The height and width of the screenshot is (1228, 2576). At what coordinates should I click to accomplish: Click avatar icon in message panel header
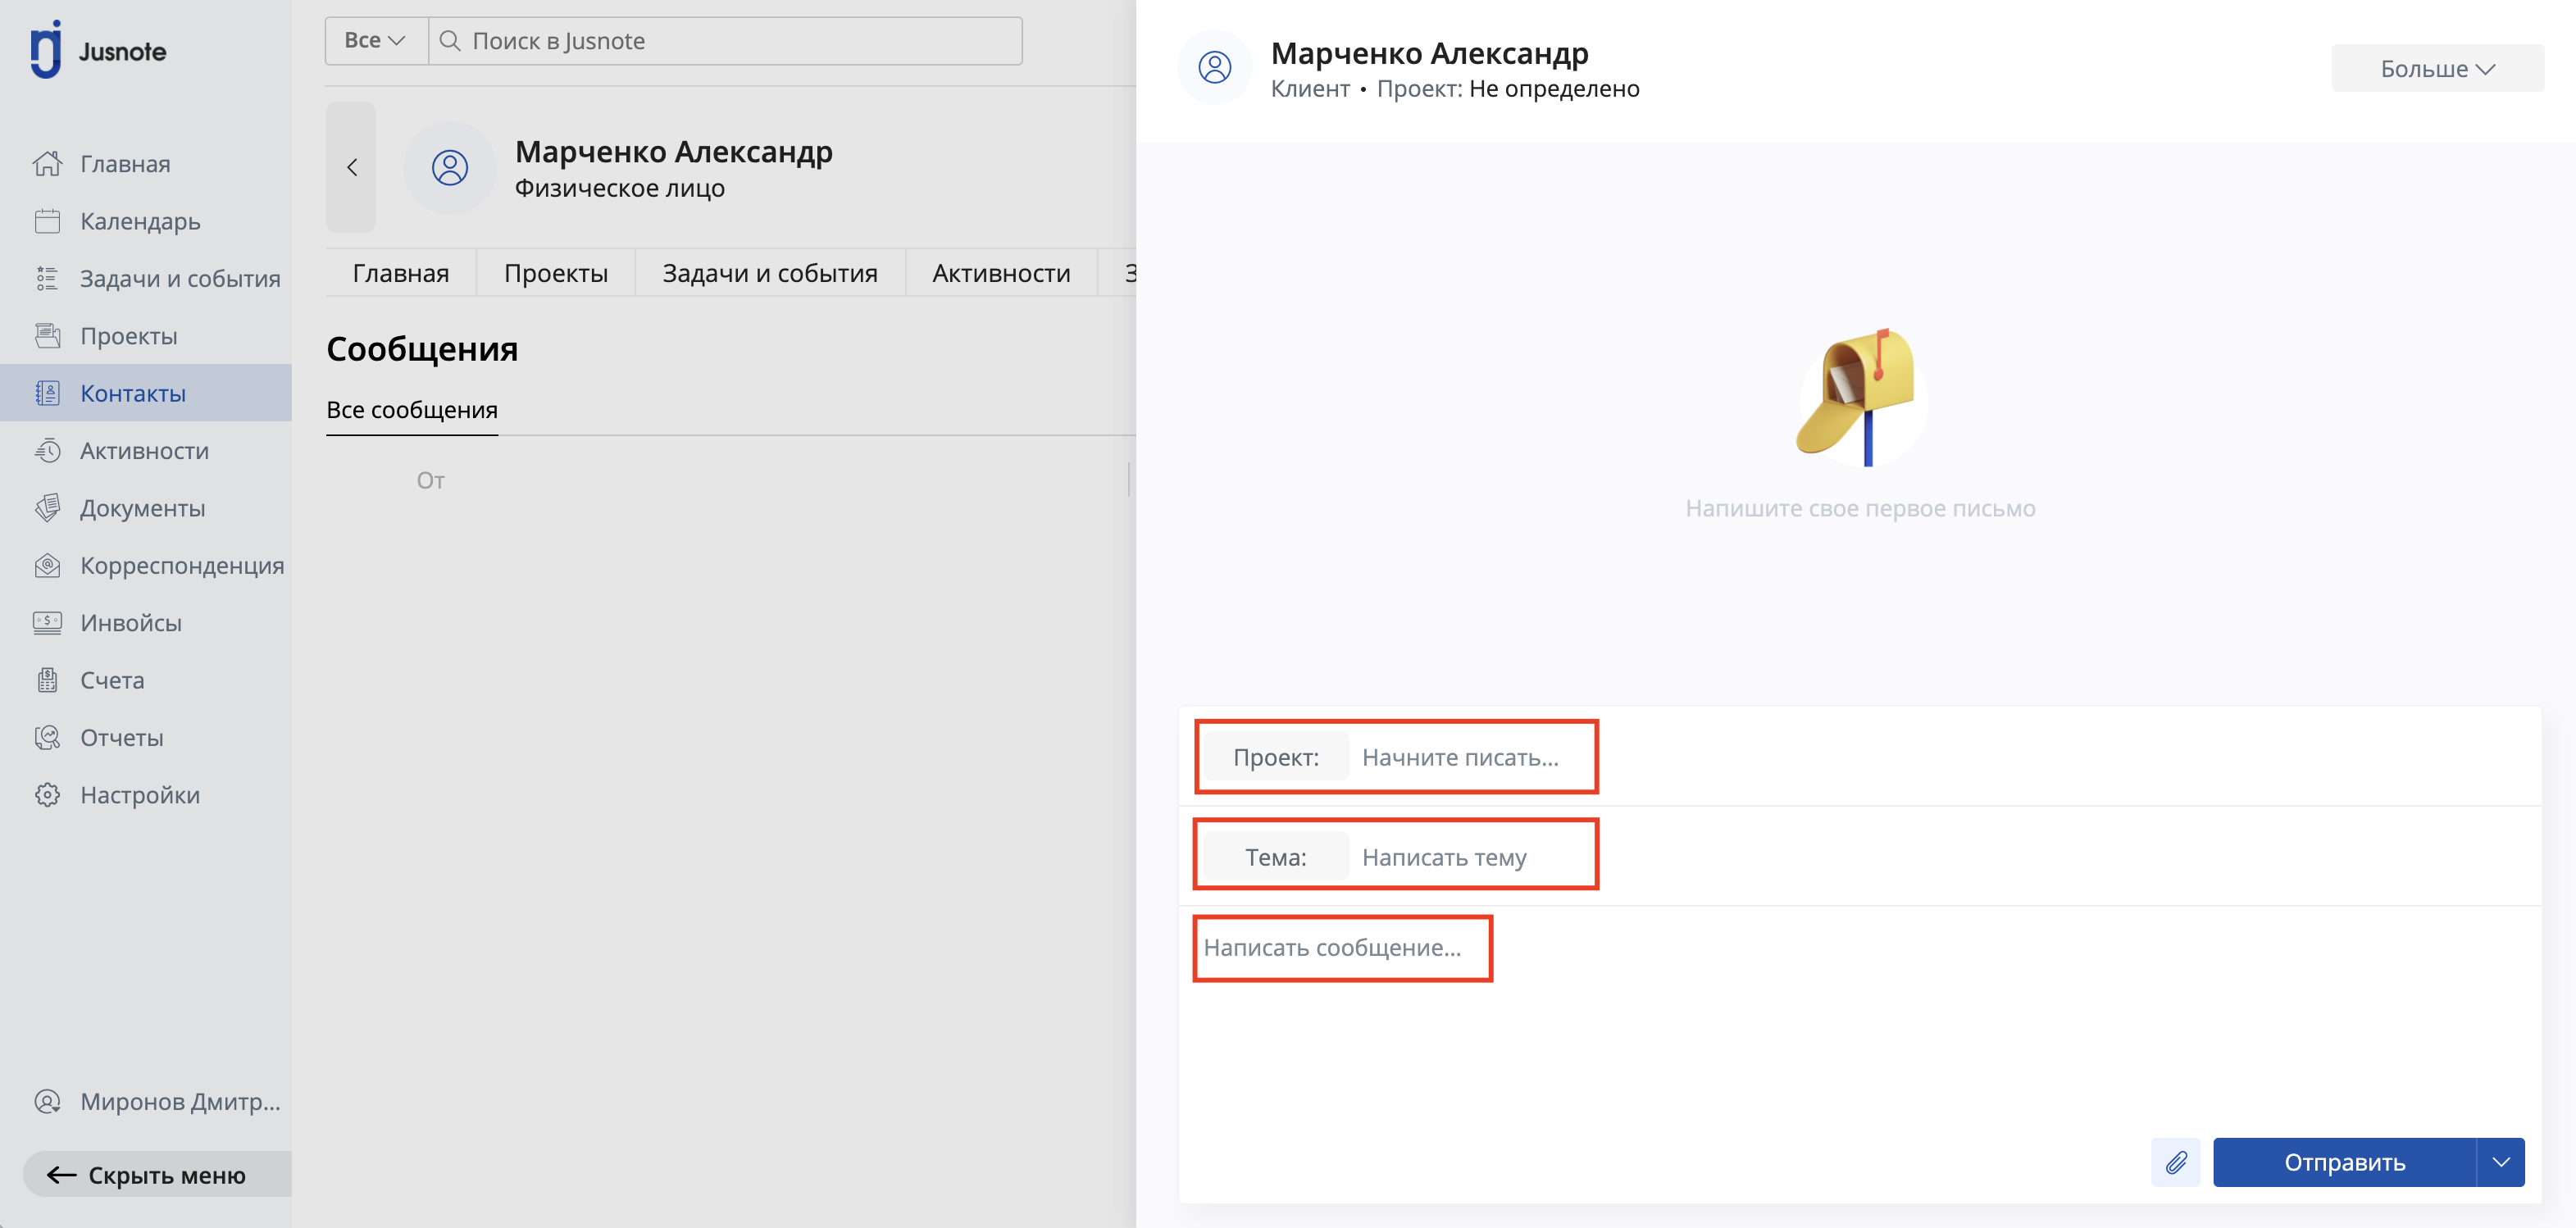pyautogui.click(x=1215, y=67)
